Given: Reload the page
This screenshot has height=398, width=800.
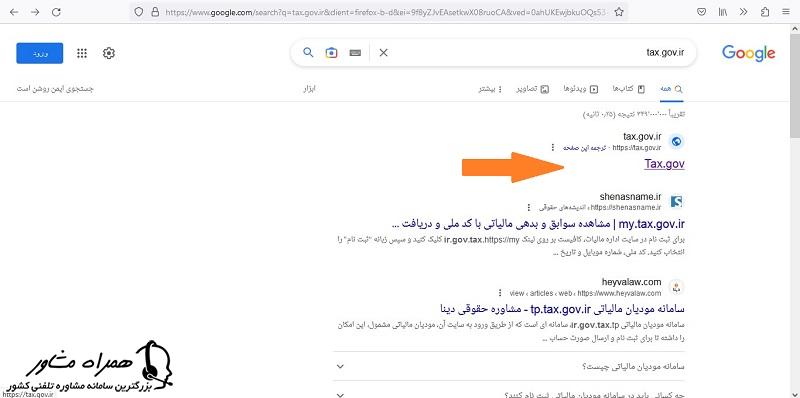Looking at the screenshot, I should tap(57, 12).
